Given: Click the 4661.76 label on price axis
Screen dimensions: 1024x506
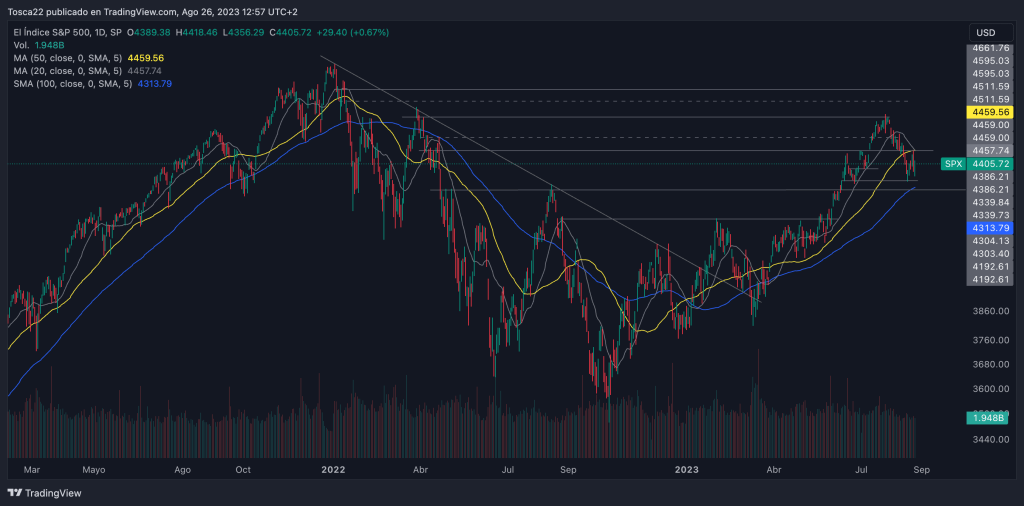Looking at the screenshot, I should click(x=989, y=48).
